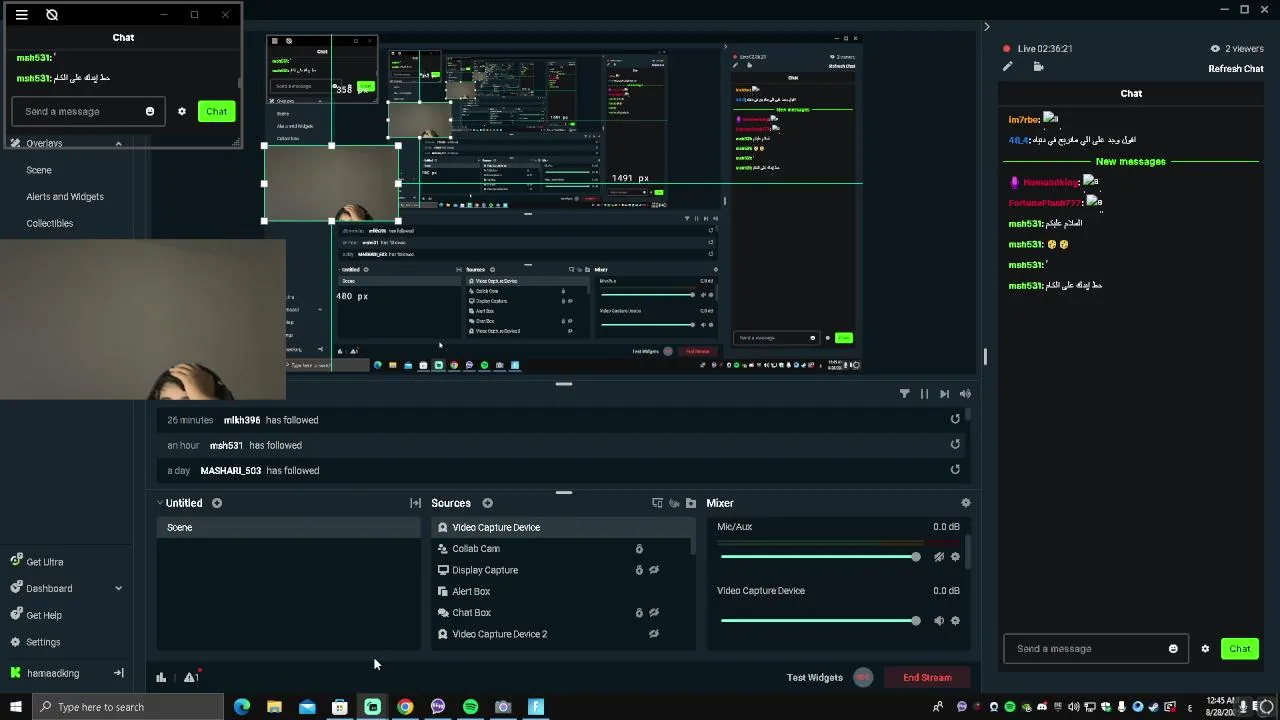
Task: Log out of hamaadking using arrow icon
Action: tap(118, 673)
